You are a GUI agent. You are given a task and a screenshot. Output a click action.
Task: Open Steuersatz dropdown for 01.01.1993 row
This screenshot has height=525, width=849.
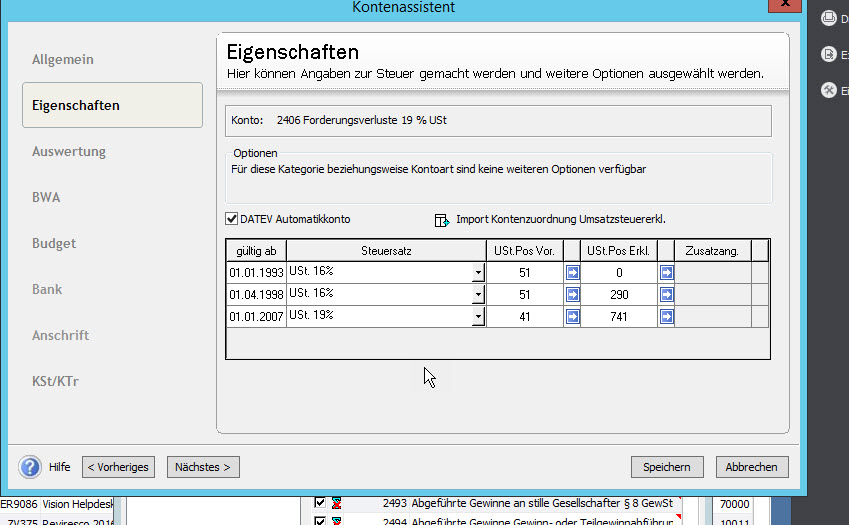tap(478, 272)
